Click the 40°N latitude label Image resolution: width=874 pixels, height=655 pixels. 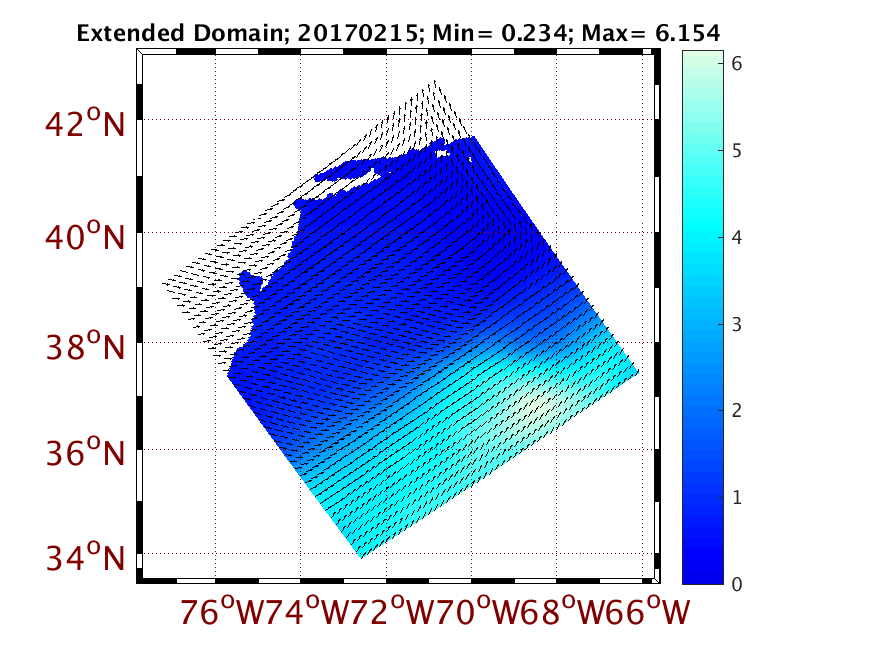coord(85,237)
